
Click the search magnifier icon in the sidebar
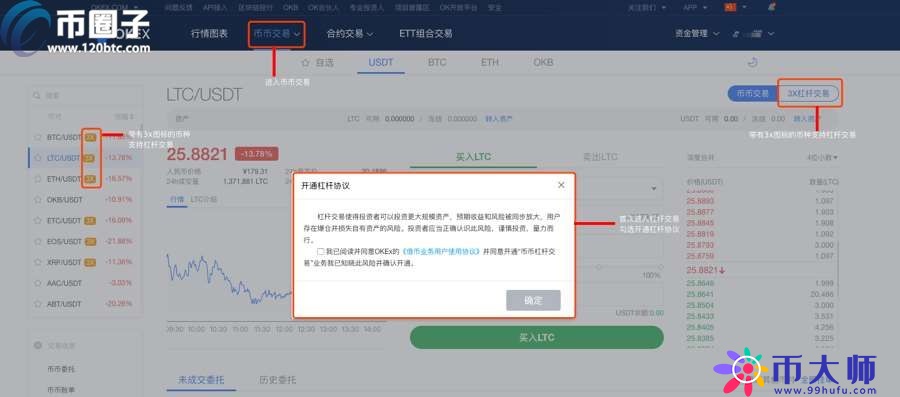(x=36, y=96)
